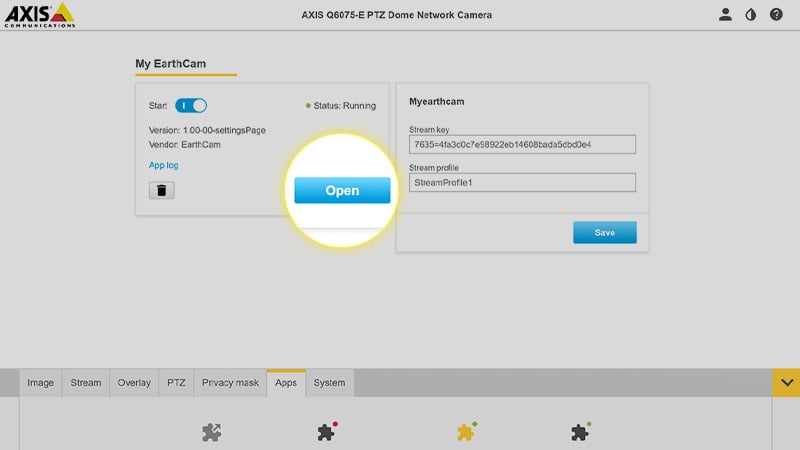
Task: Click the AXIS Communications logo
Action: [40, 15]
